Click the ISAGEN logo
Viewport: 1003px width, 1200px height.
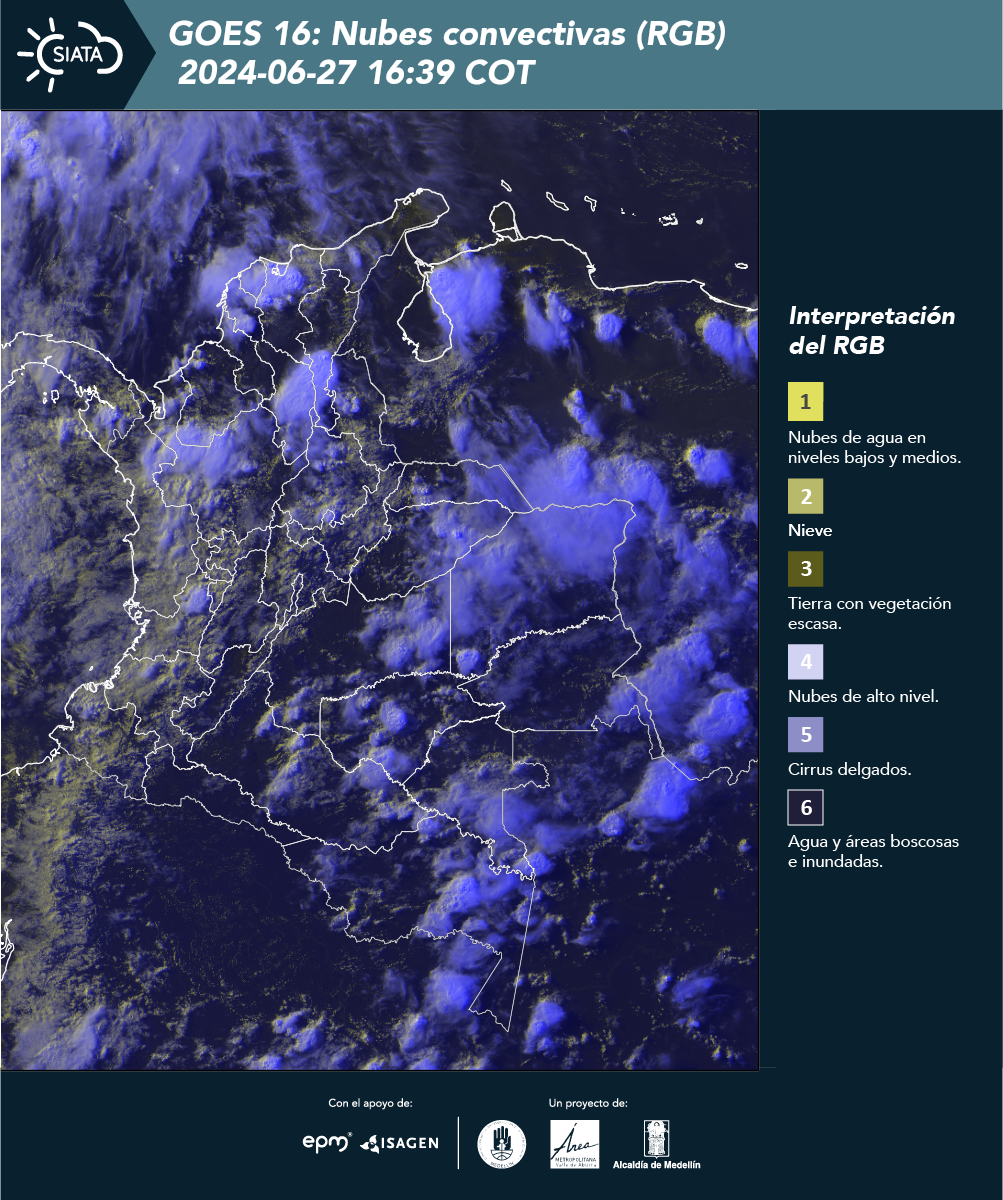point(400,1143)
